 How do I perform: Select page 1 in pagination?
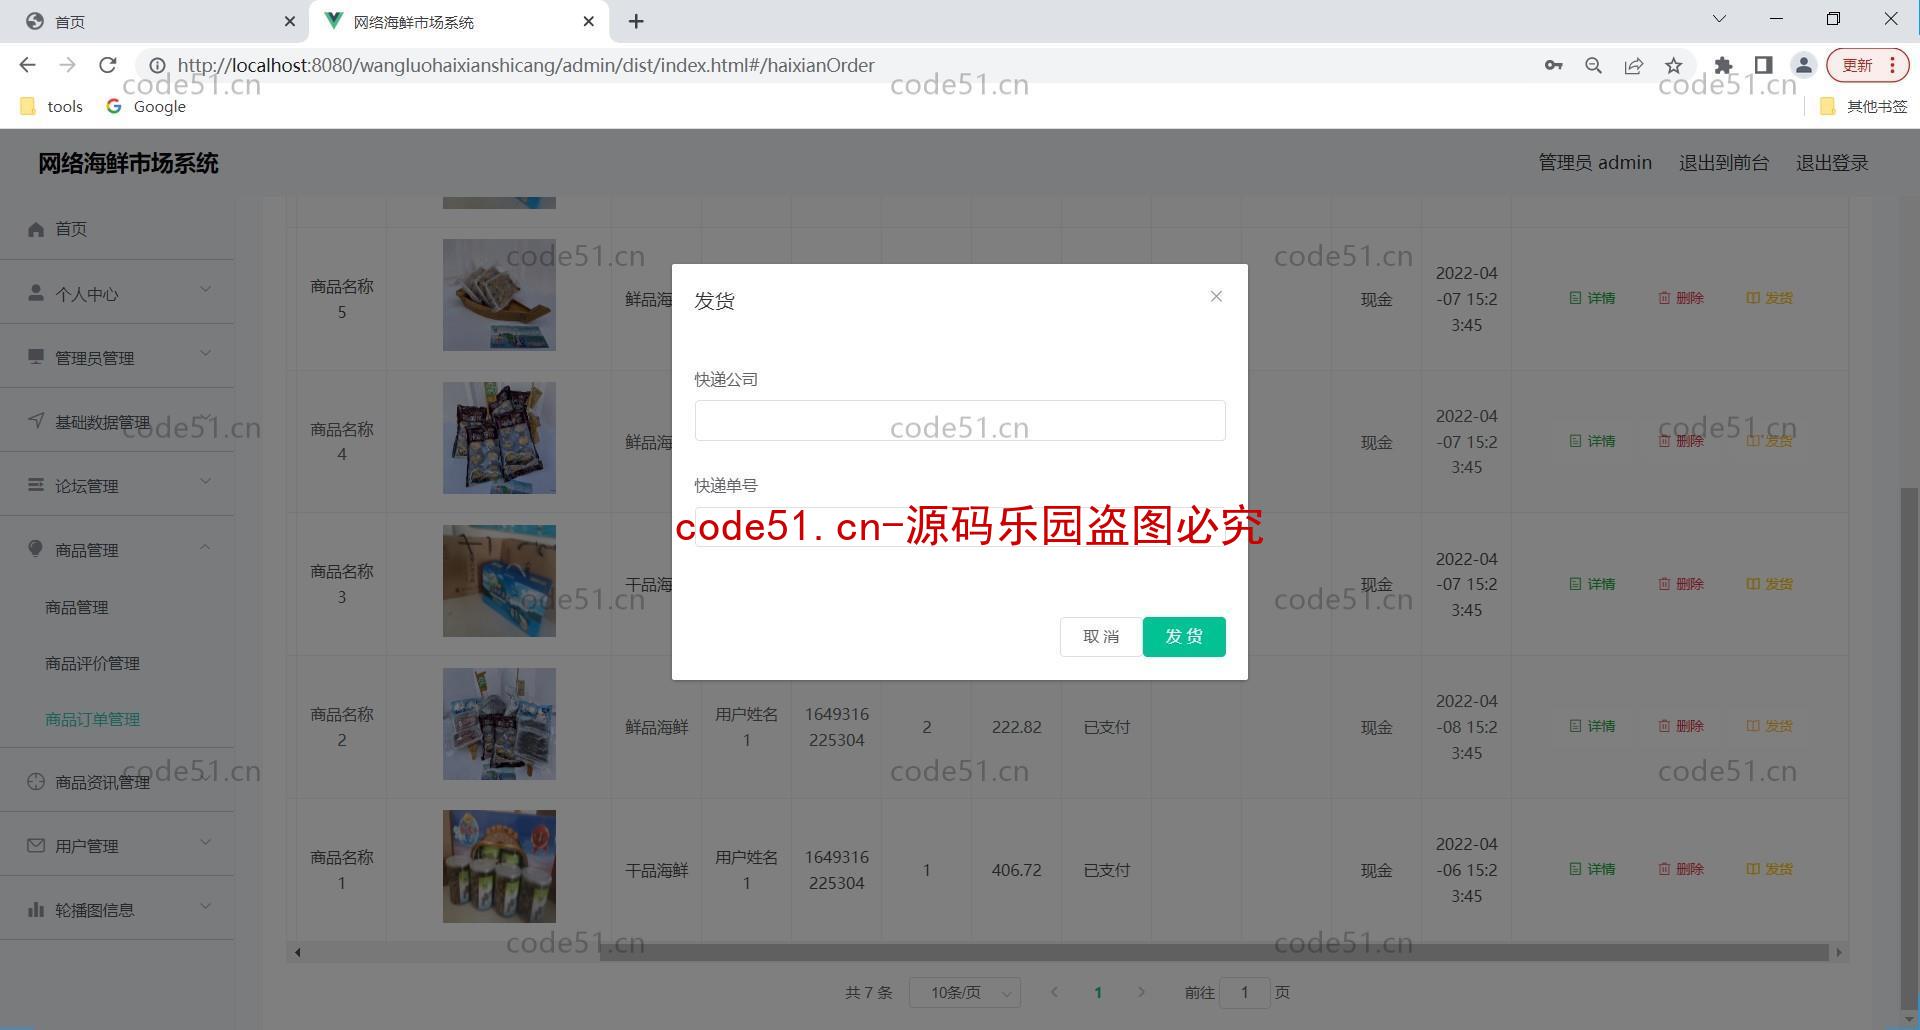pos(1098,992)
